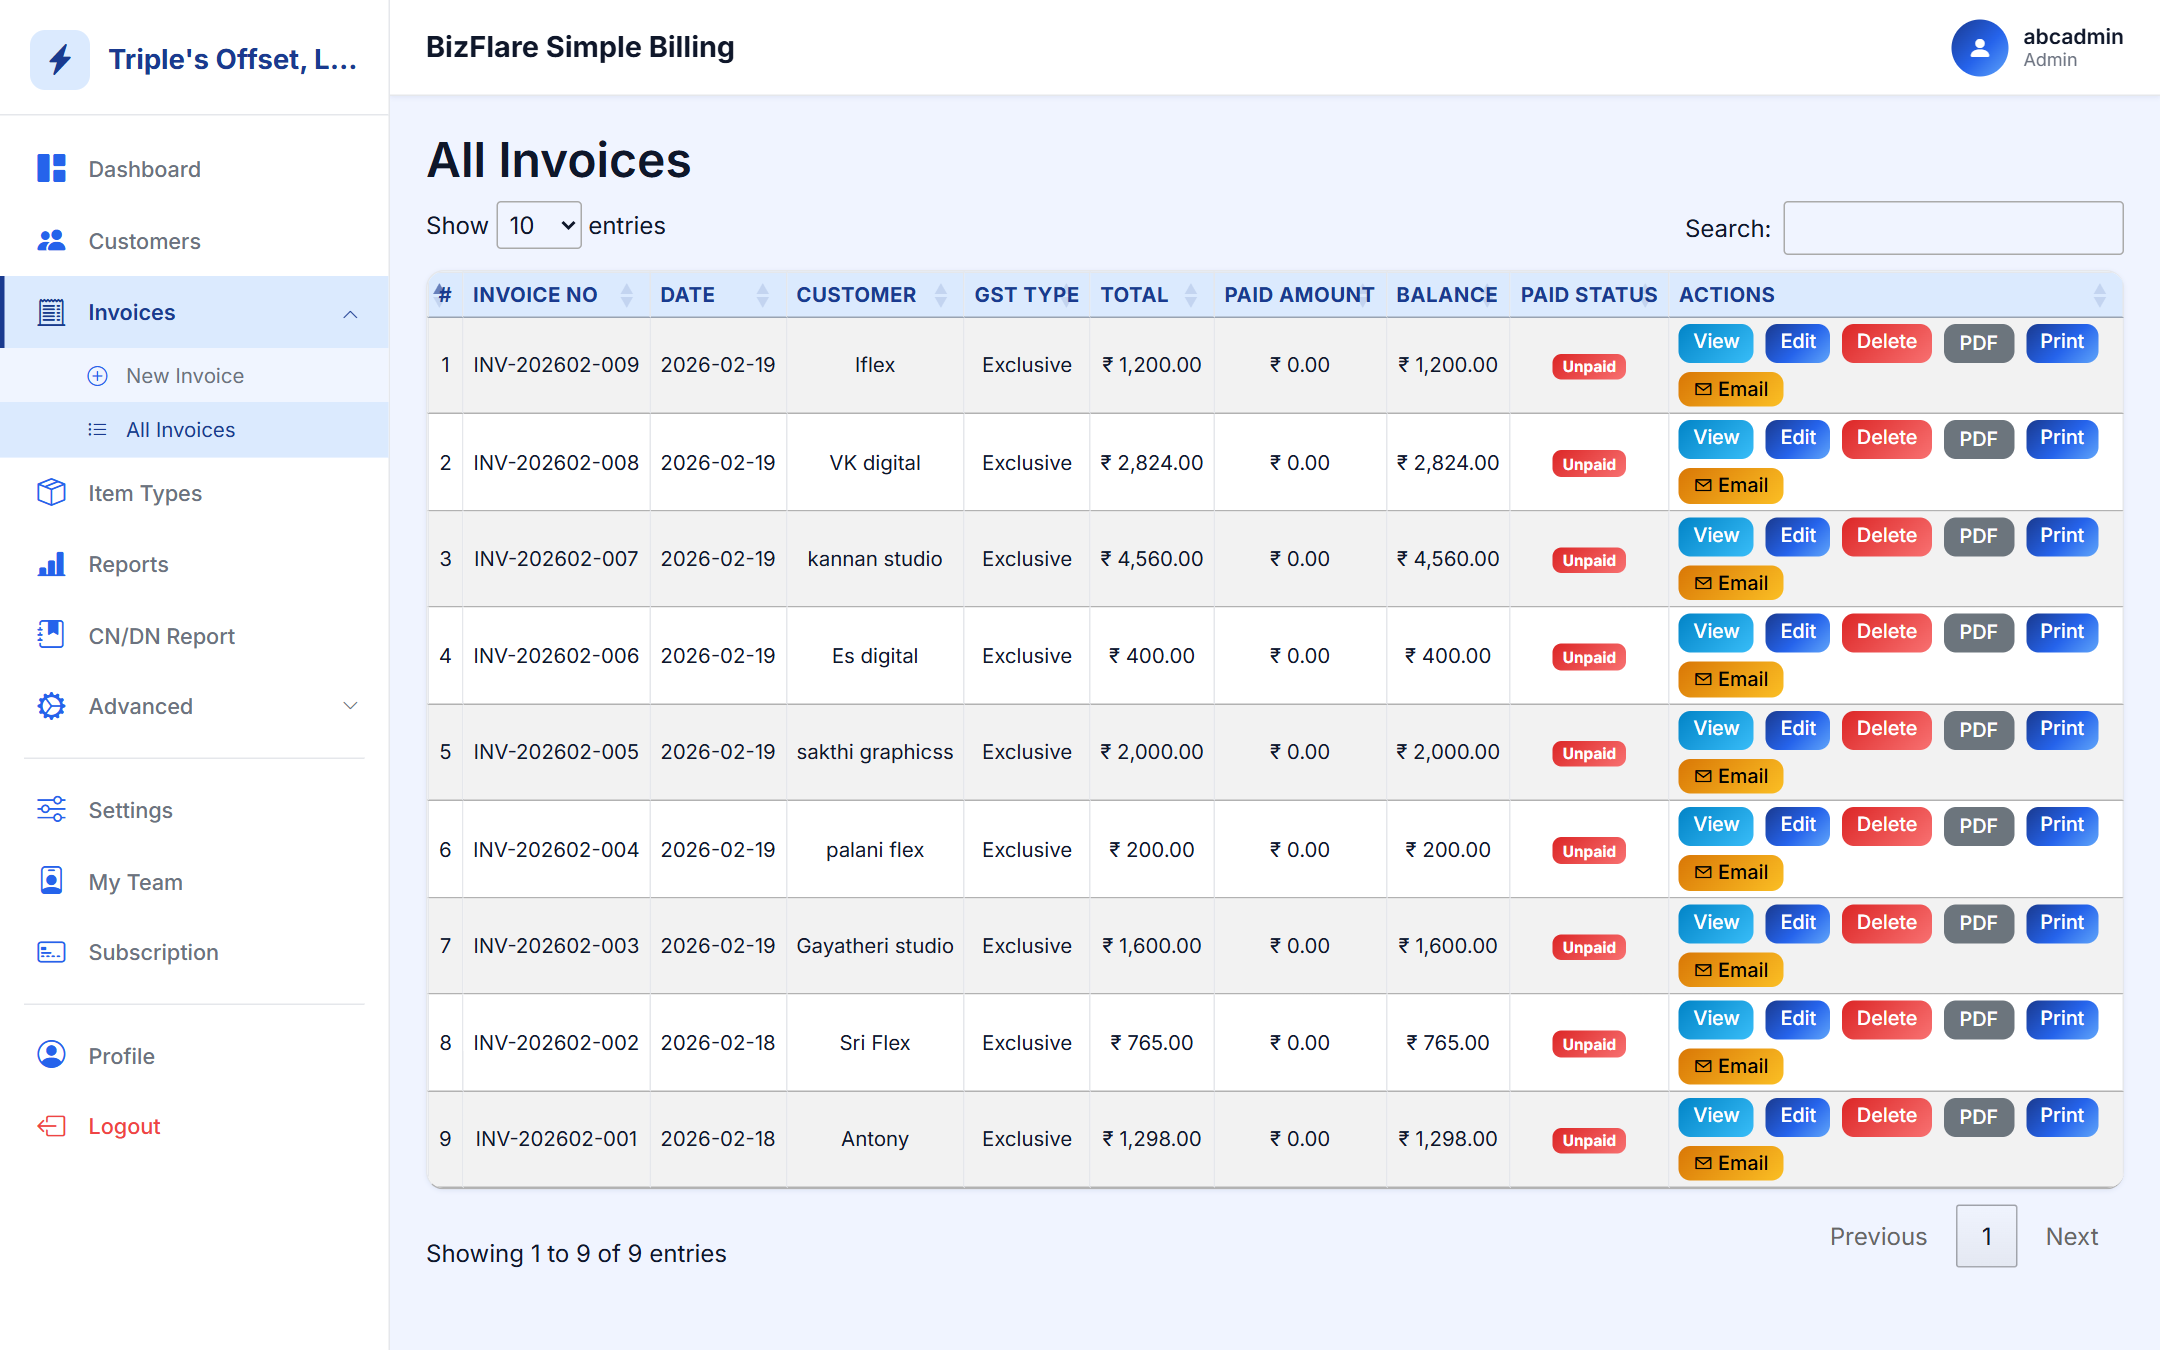2160x1350 pixels.
Task: Collapse the Invoices menu chevron
Action: [x=350, y=314]
